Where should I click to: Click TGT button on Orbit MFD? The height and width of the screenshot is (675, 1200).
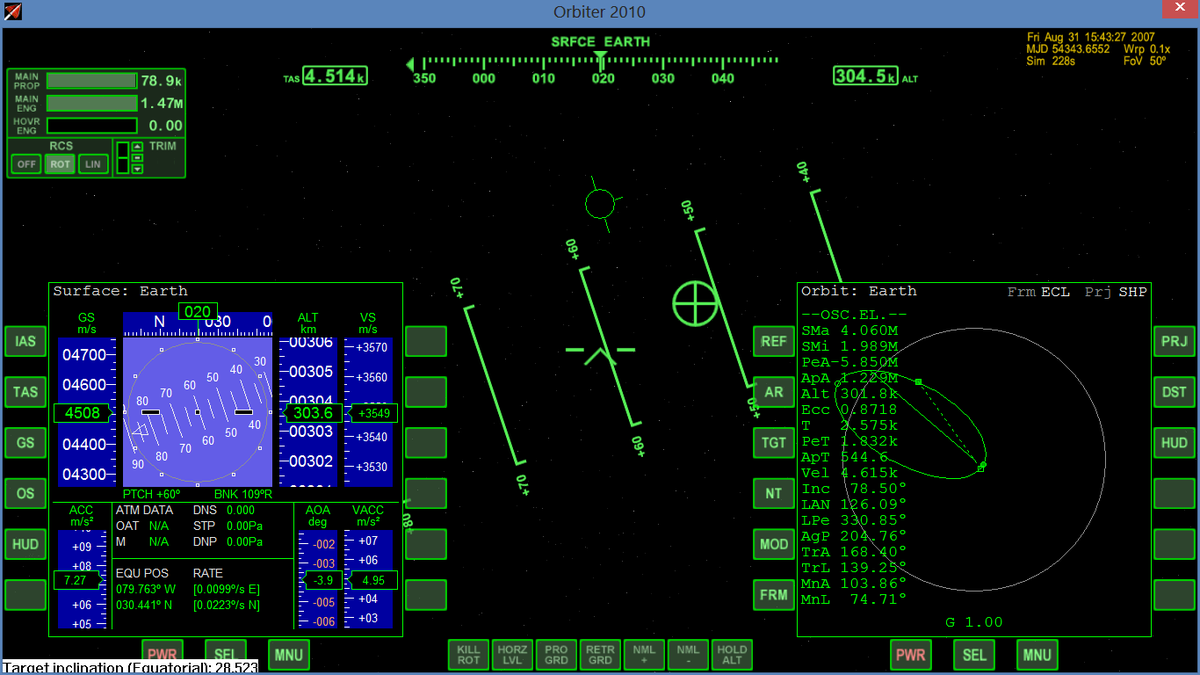(774, 443)
